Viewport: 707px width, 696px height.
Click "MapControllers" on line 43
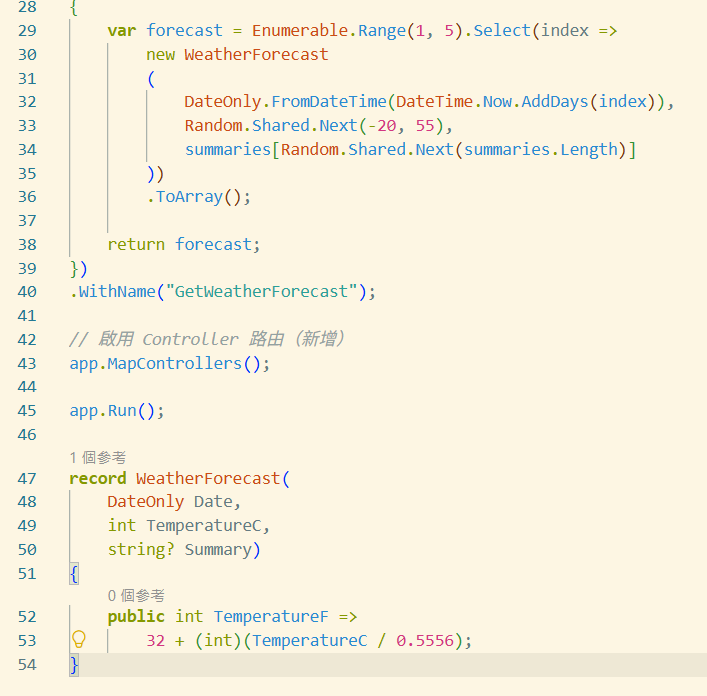coord(174,364)
